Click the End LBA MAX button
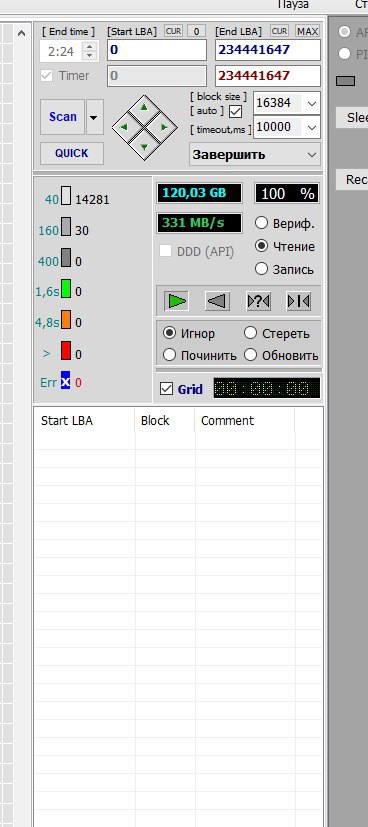The image size is (368, 827). (307, 31)
